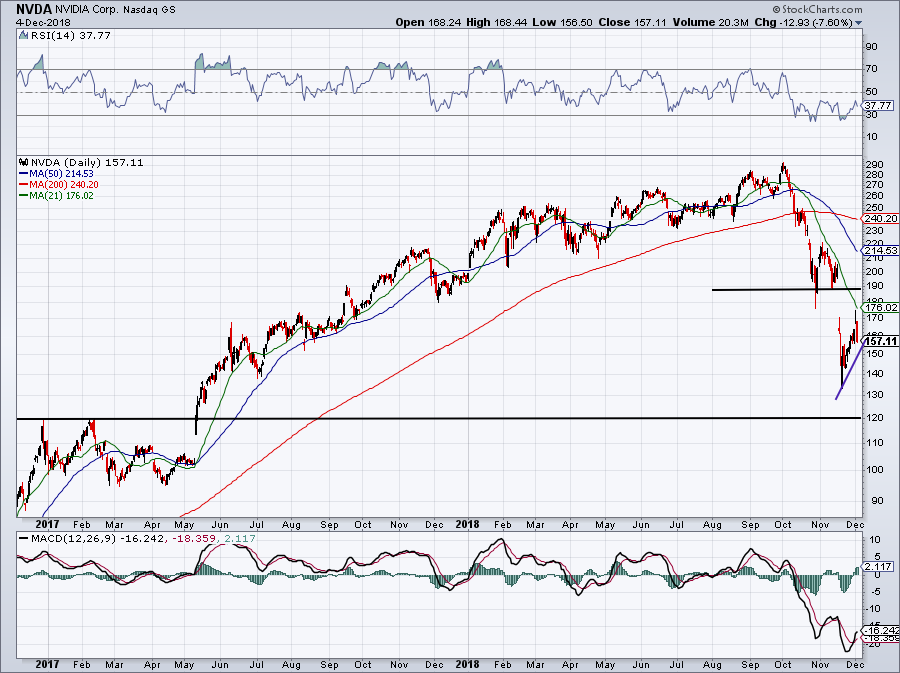Viewport: 900px width, 673px height.
Task: Click the Volume value 20.3M
Action: pyautogui.click(x=734, y=22)
